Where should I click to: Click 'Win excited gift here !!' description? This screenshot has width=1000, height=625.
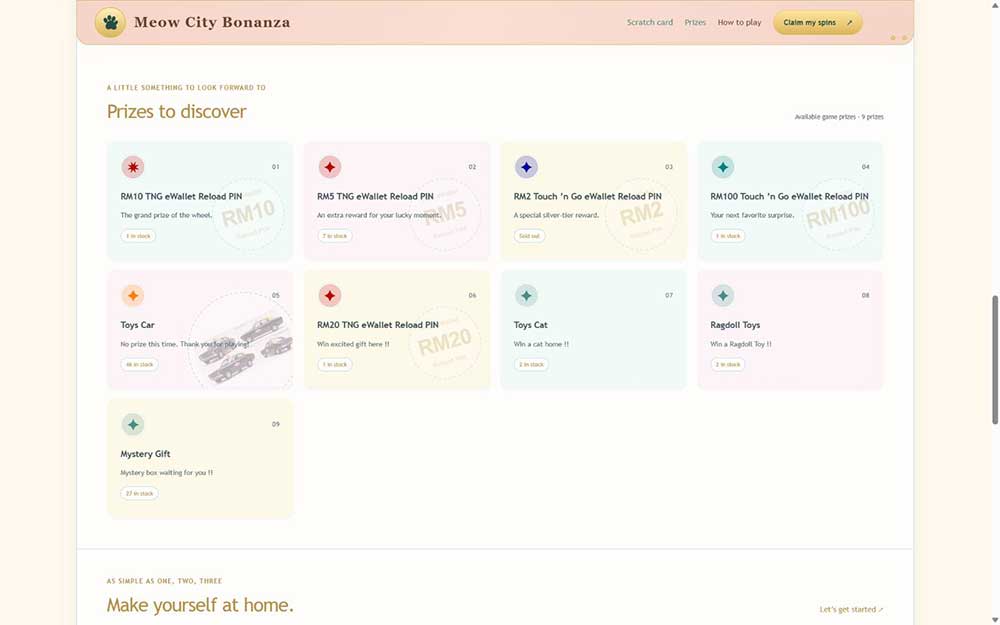[353, 344]
